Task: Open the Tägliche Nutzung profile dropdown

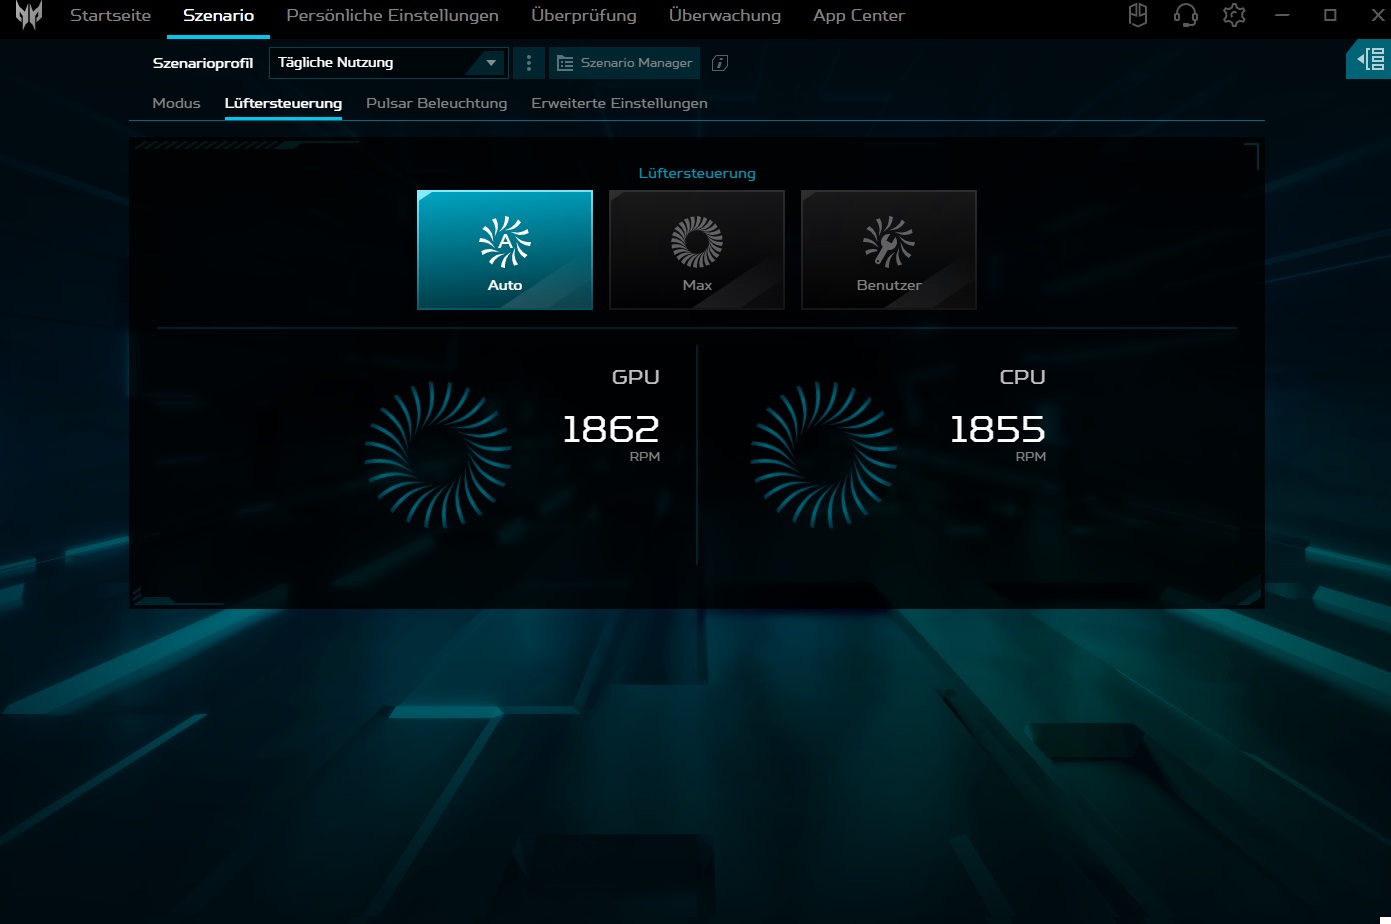Action: coord(388,63)
